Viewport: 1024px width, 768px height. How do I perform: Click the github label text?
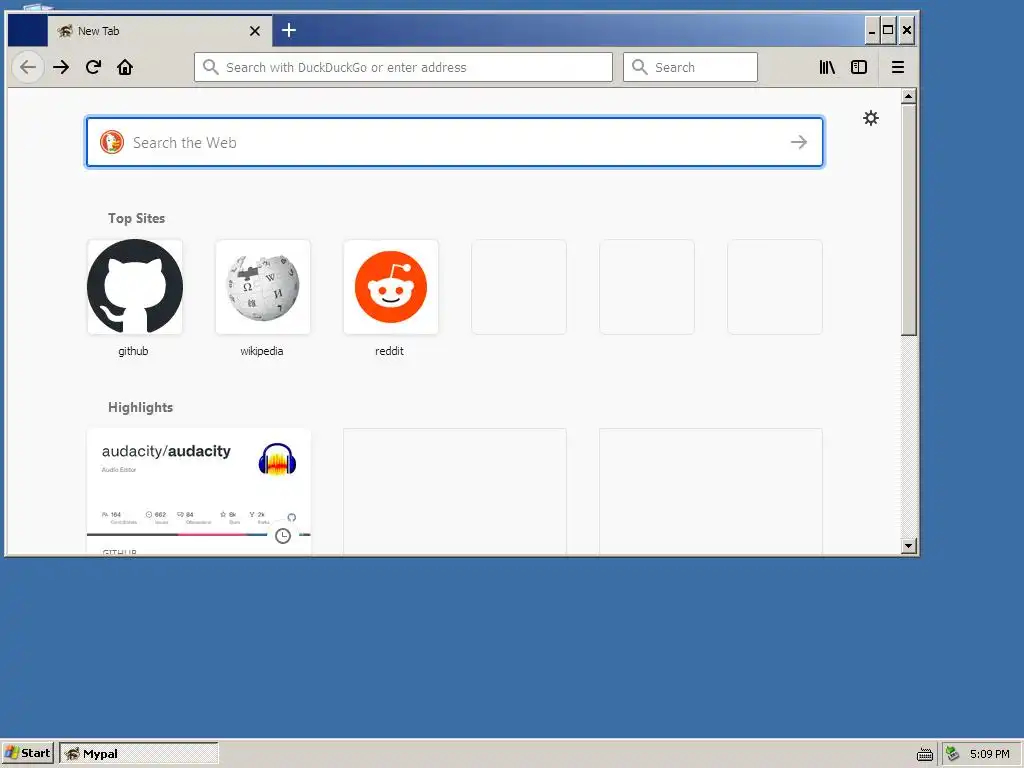[x=133, y=351]
